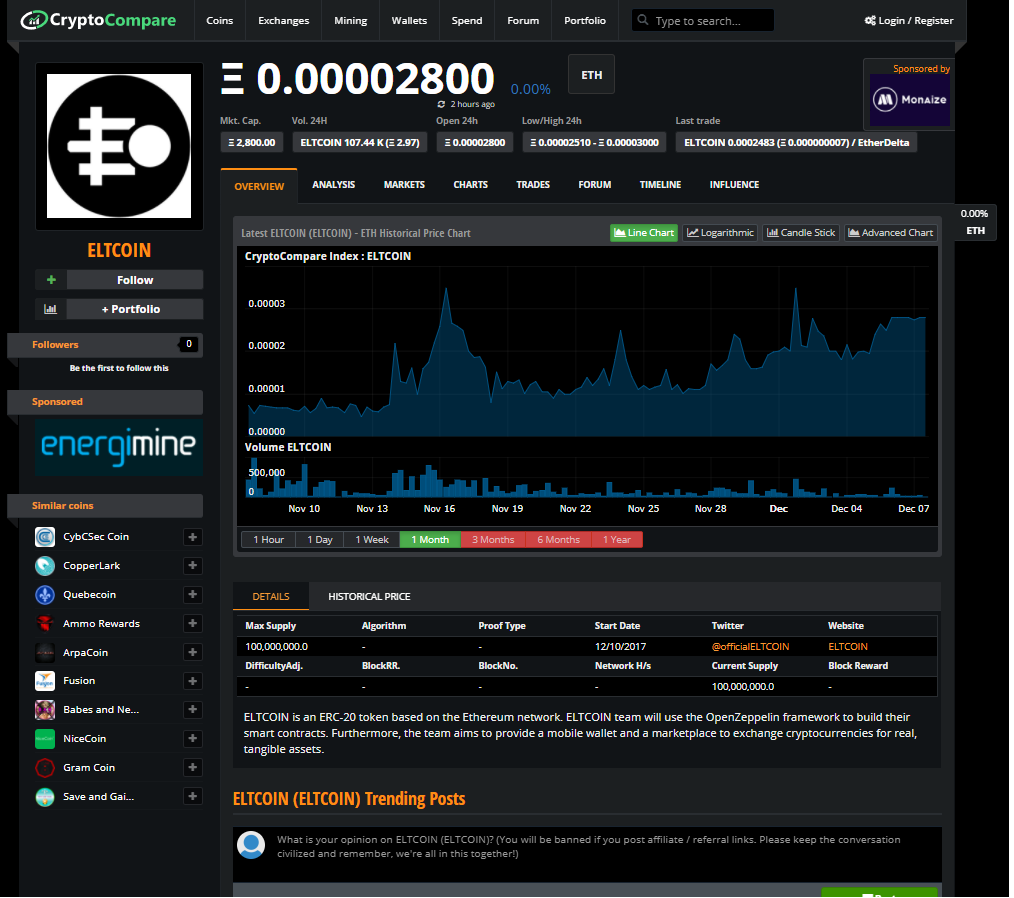The height and width of the screenshot is (898, 1014).
Task: Add Quebecoin with plus icon
Action: (x=193, y=595)
